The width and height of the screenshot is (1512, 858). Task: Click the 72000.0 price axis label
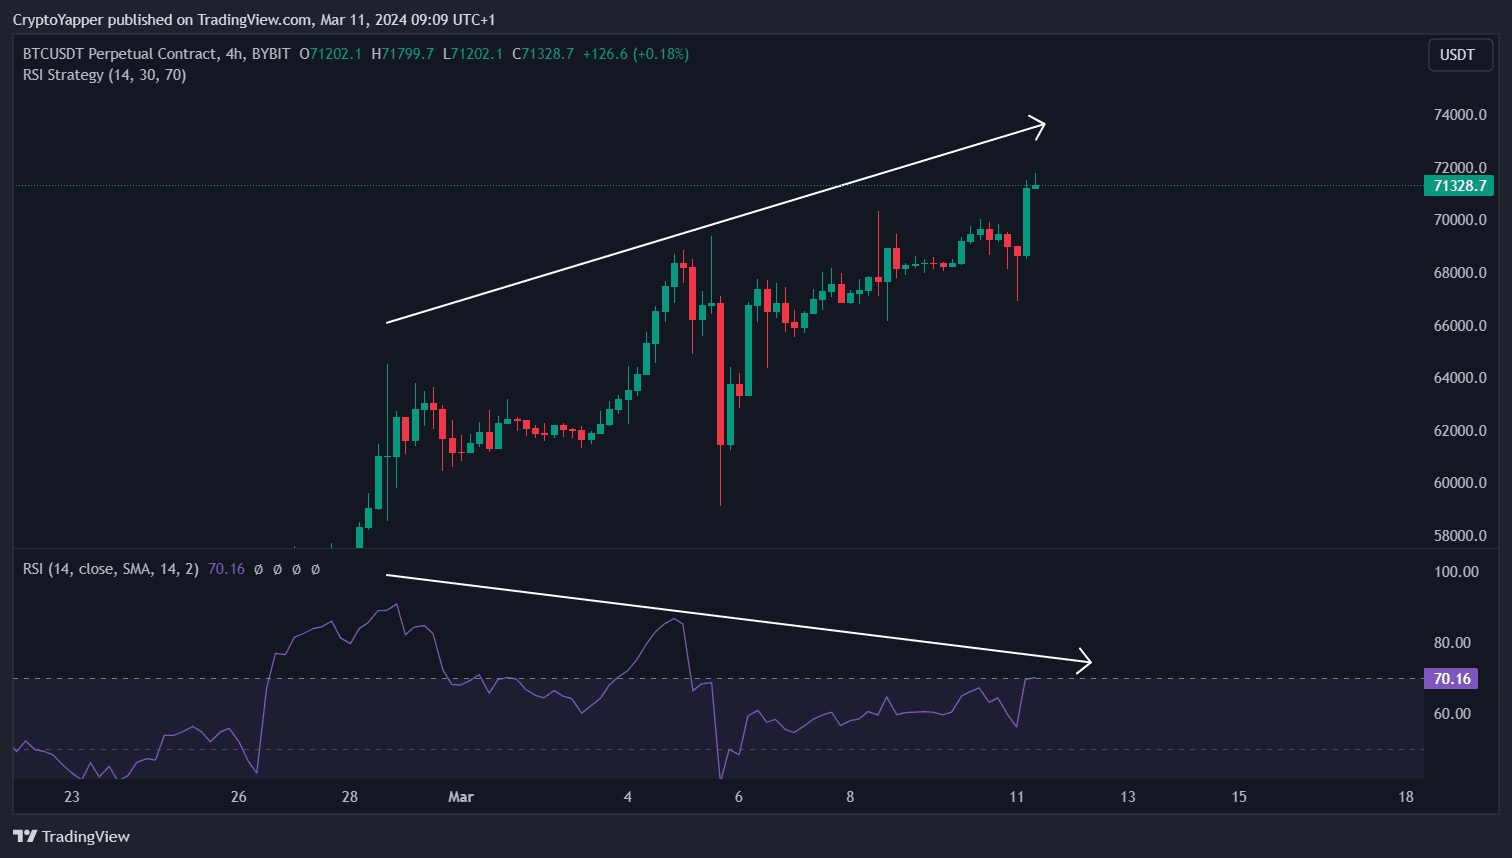pyautogui.click(x=1460, y=167)
